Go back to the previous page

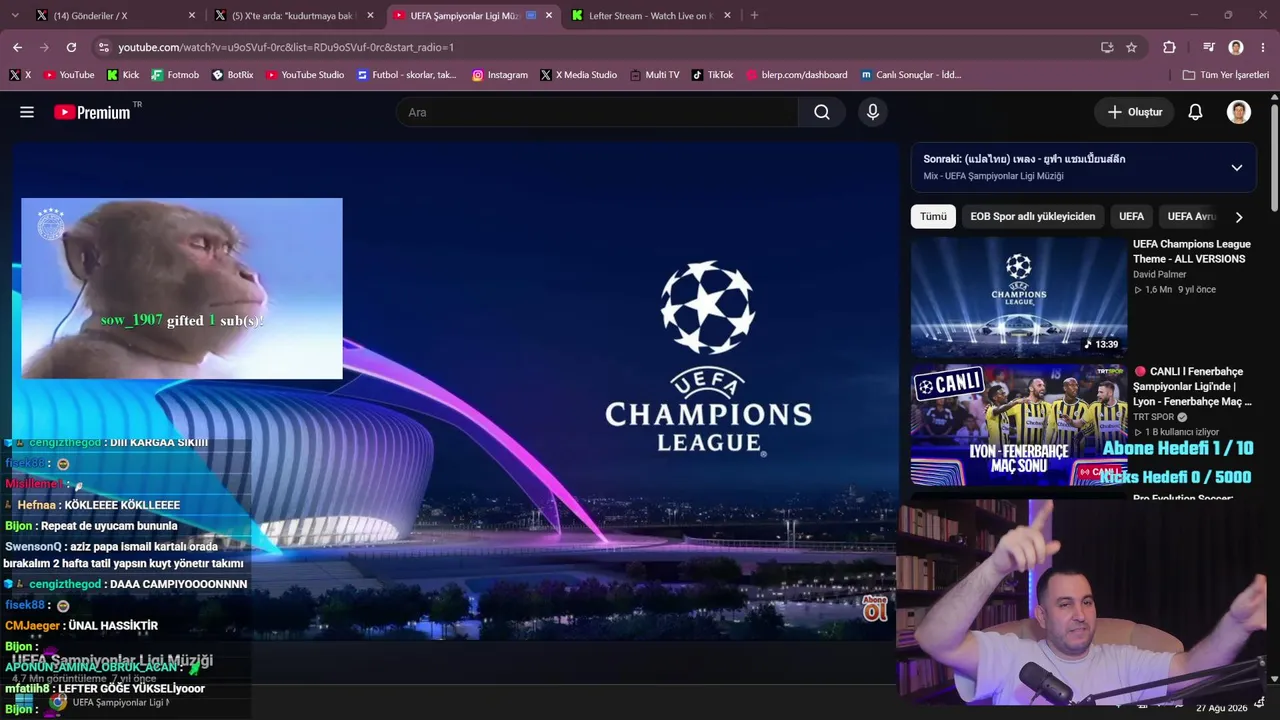pos(17,47)
